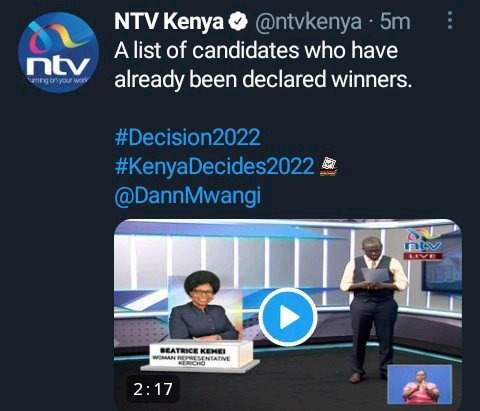Image resolution: width=480 pixels, height=411 pixels.
Task: Visit the @DannMwangi mention
Action: pyautogui.click(x=188, y=196)
